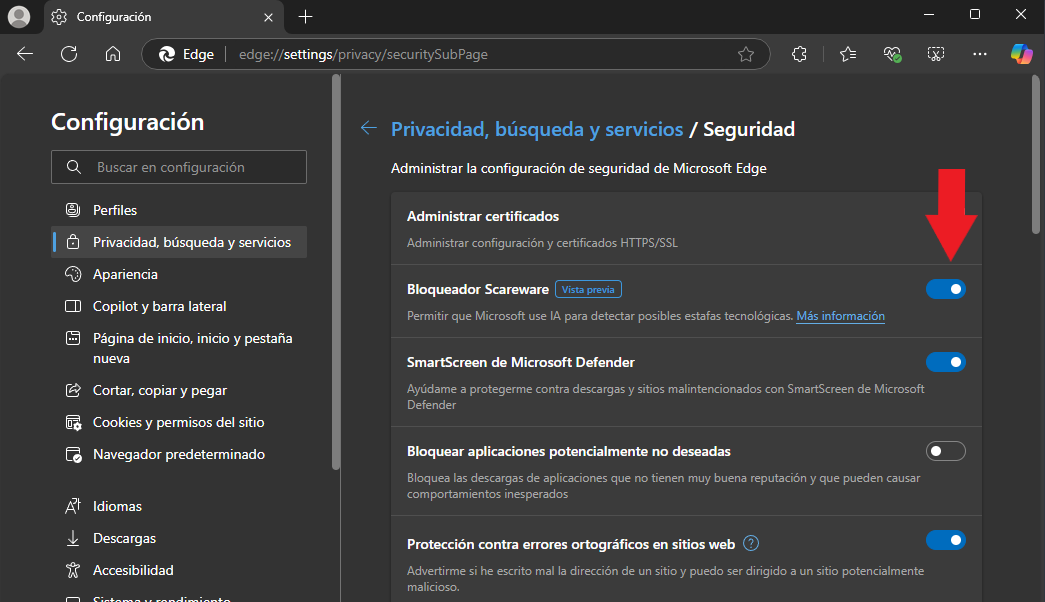Open Browser essentials heart icon
The height and width of the screenshot is (602, 1045).
pos(892,54)
